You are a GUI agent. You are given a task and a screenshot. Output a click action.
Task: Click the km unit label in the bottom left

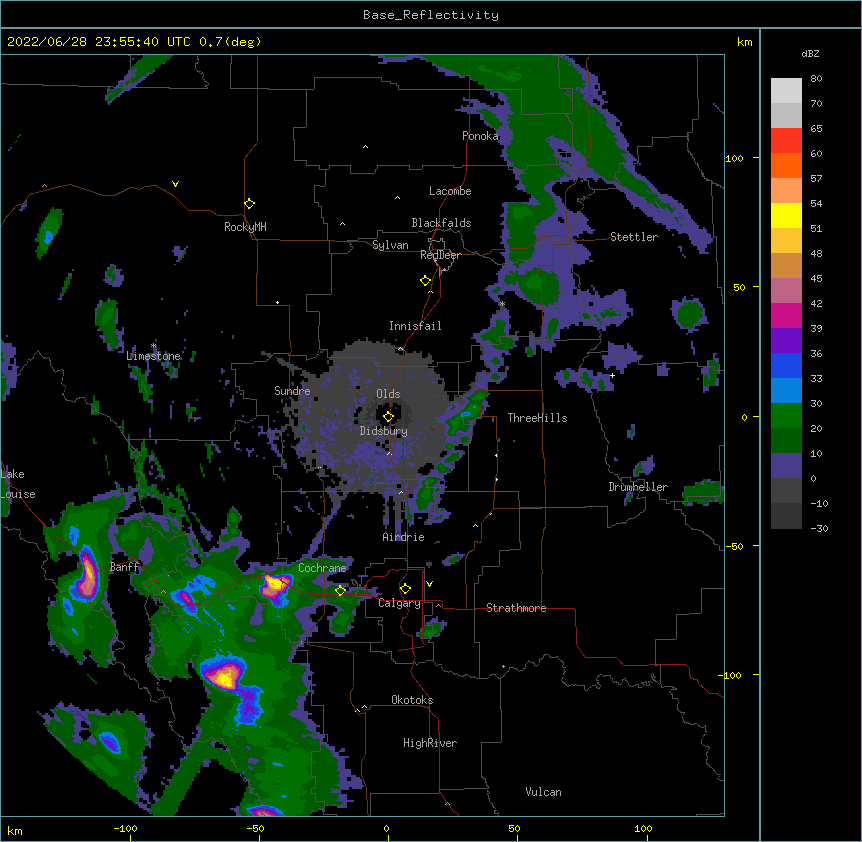tap(15, 830)
